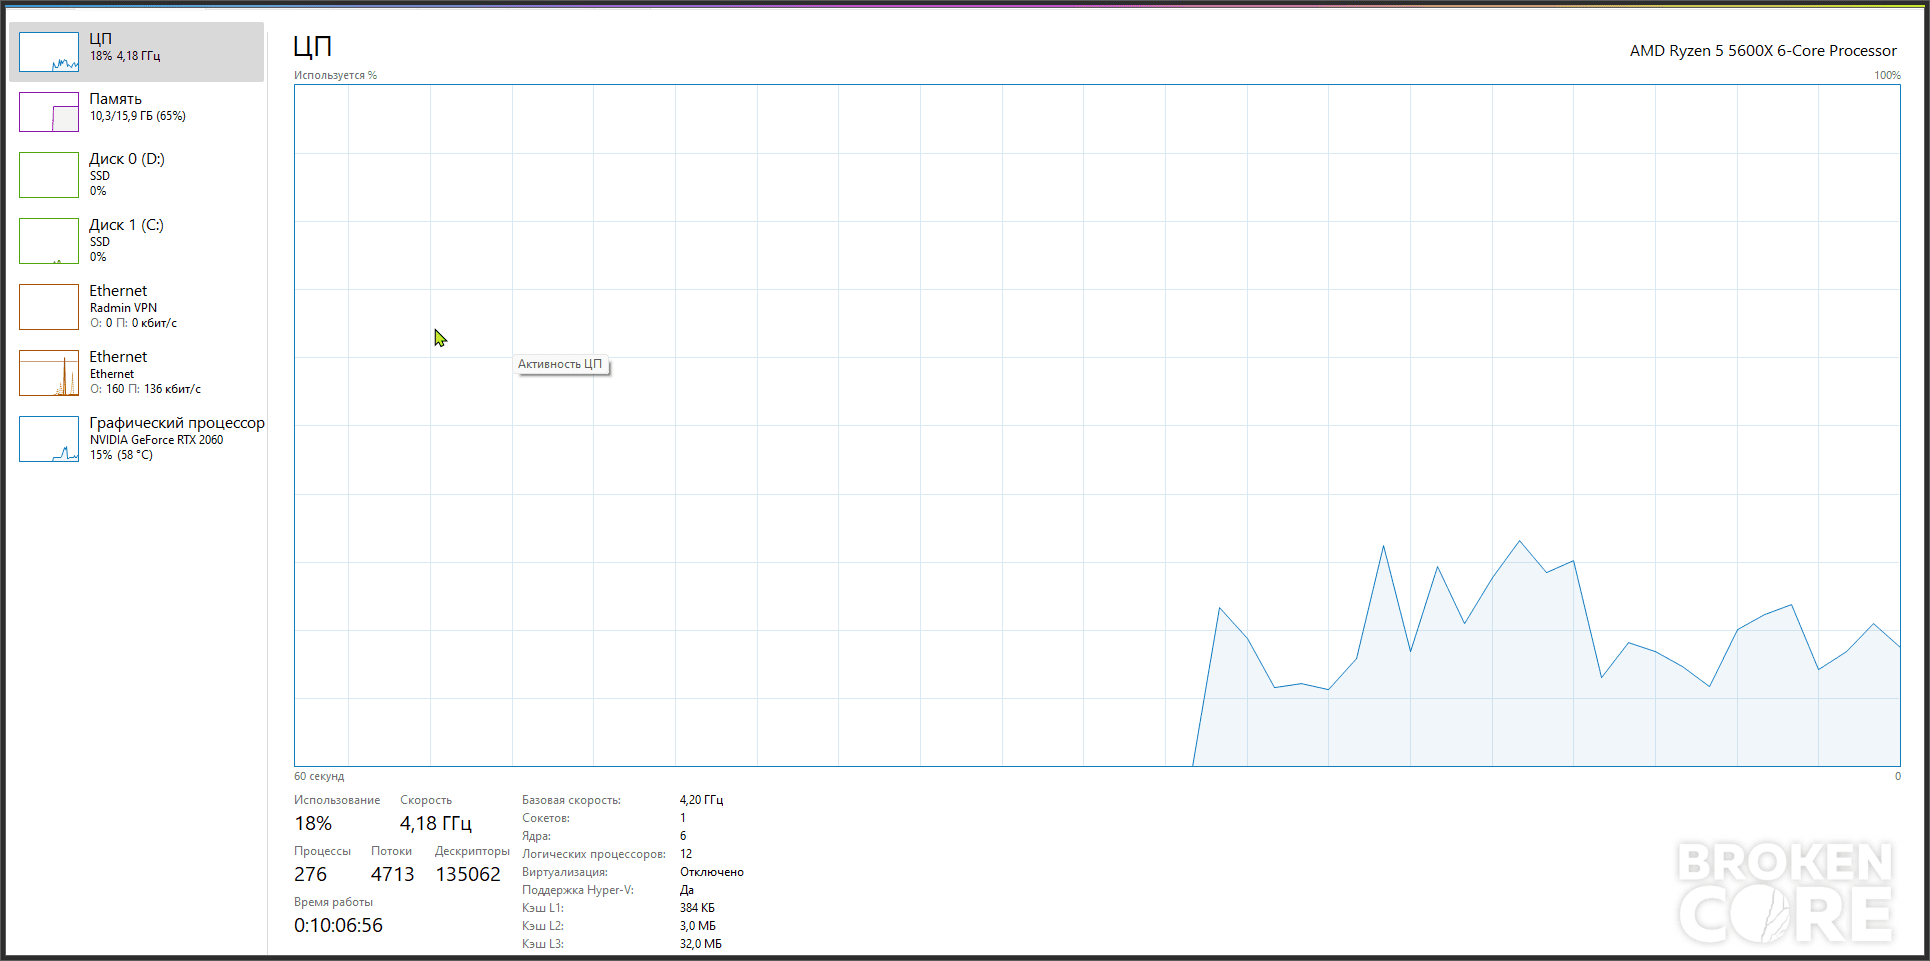Click the Время работы label

pos(333,902)
